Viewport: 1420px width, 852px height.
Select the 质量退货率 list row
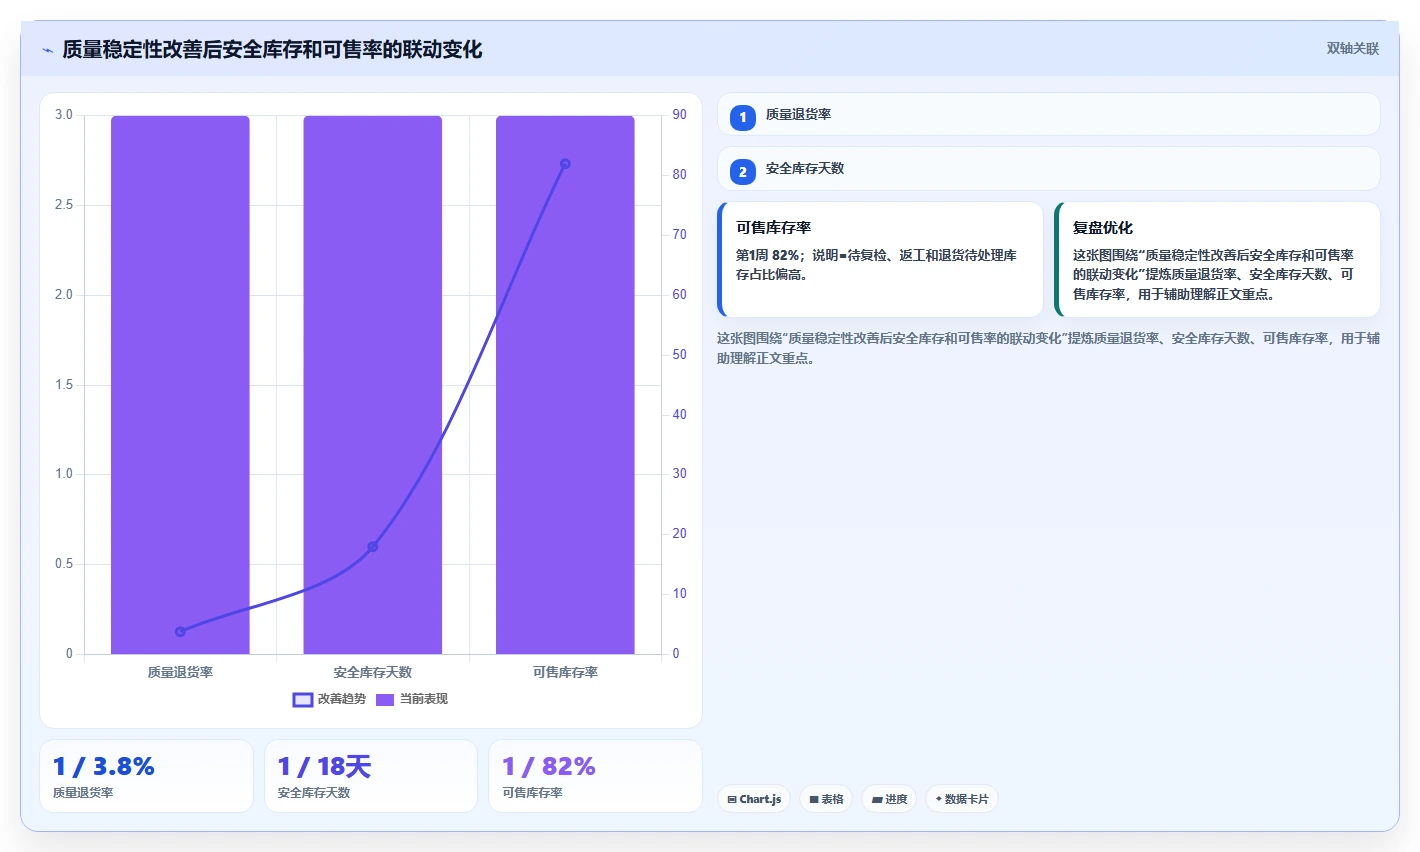pyautogui.click(x=1048, y=115)
